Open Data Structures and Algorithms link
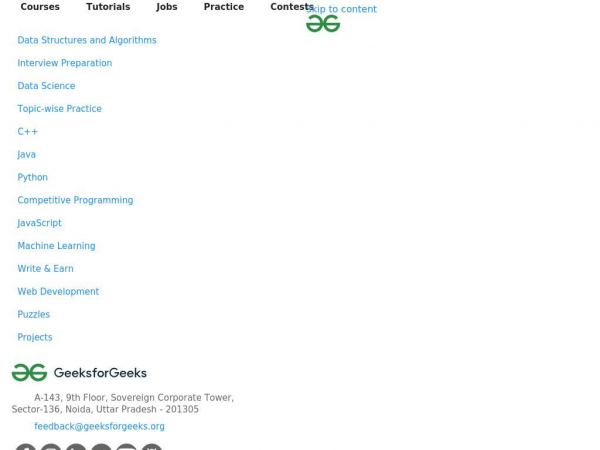The image size is (600, 450). [87, 40]
